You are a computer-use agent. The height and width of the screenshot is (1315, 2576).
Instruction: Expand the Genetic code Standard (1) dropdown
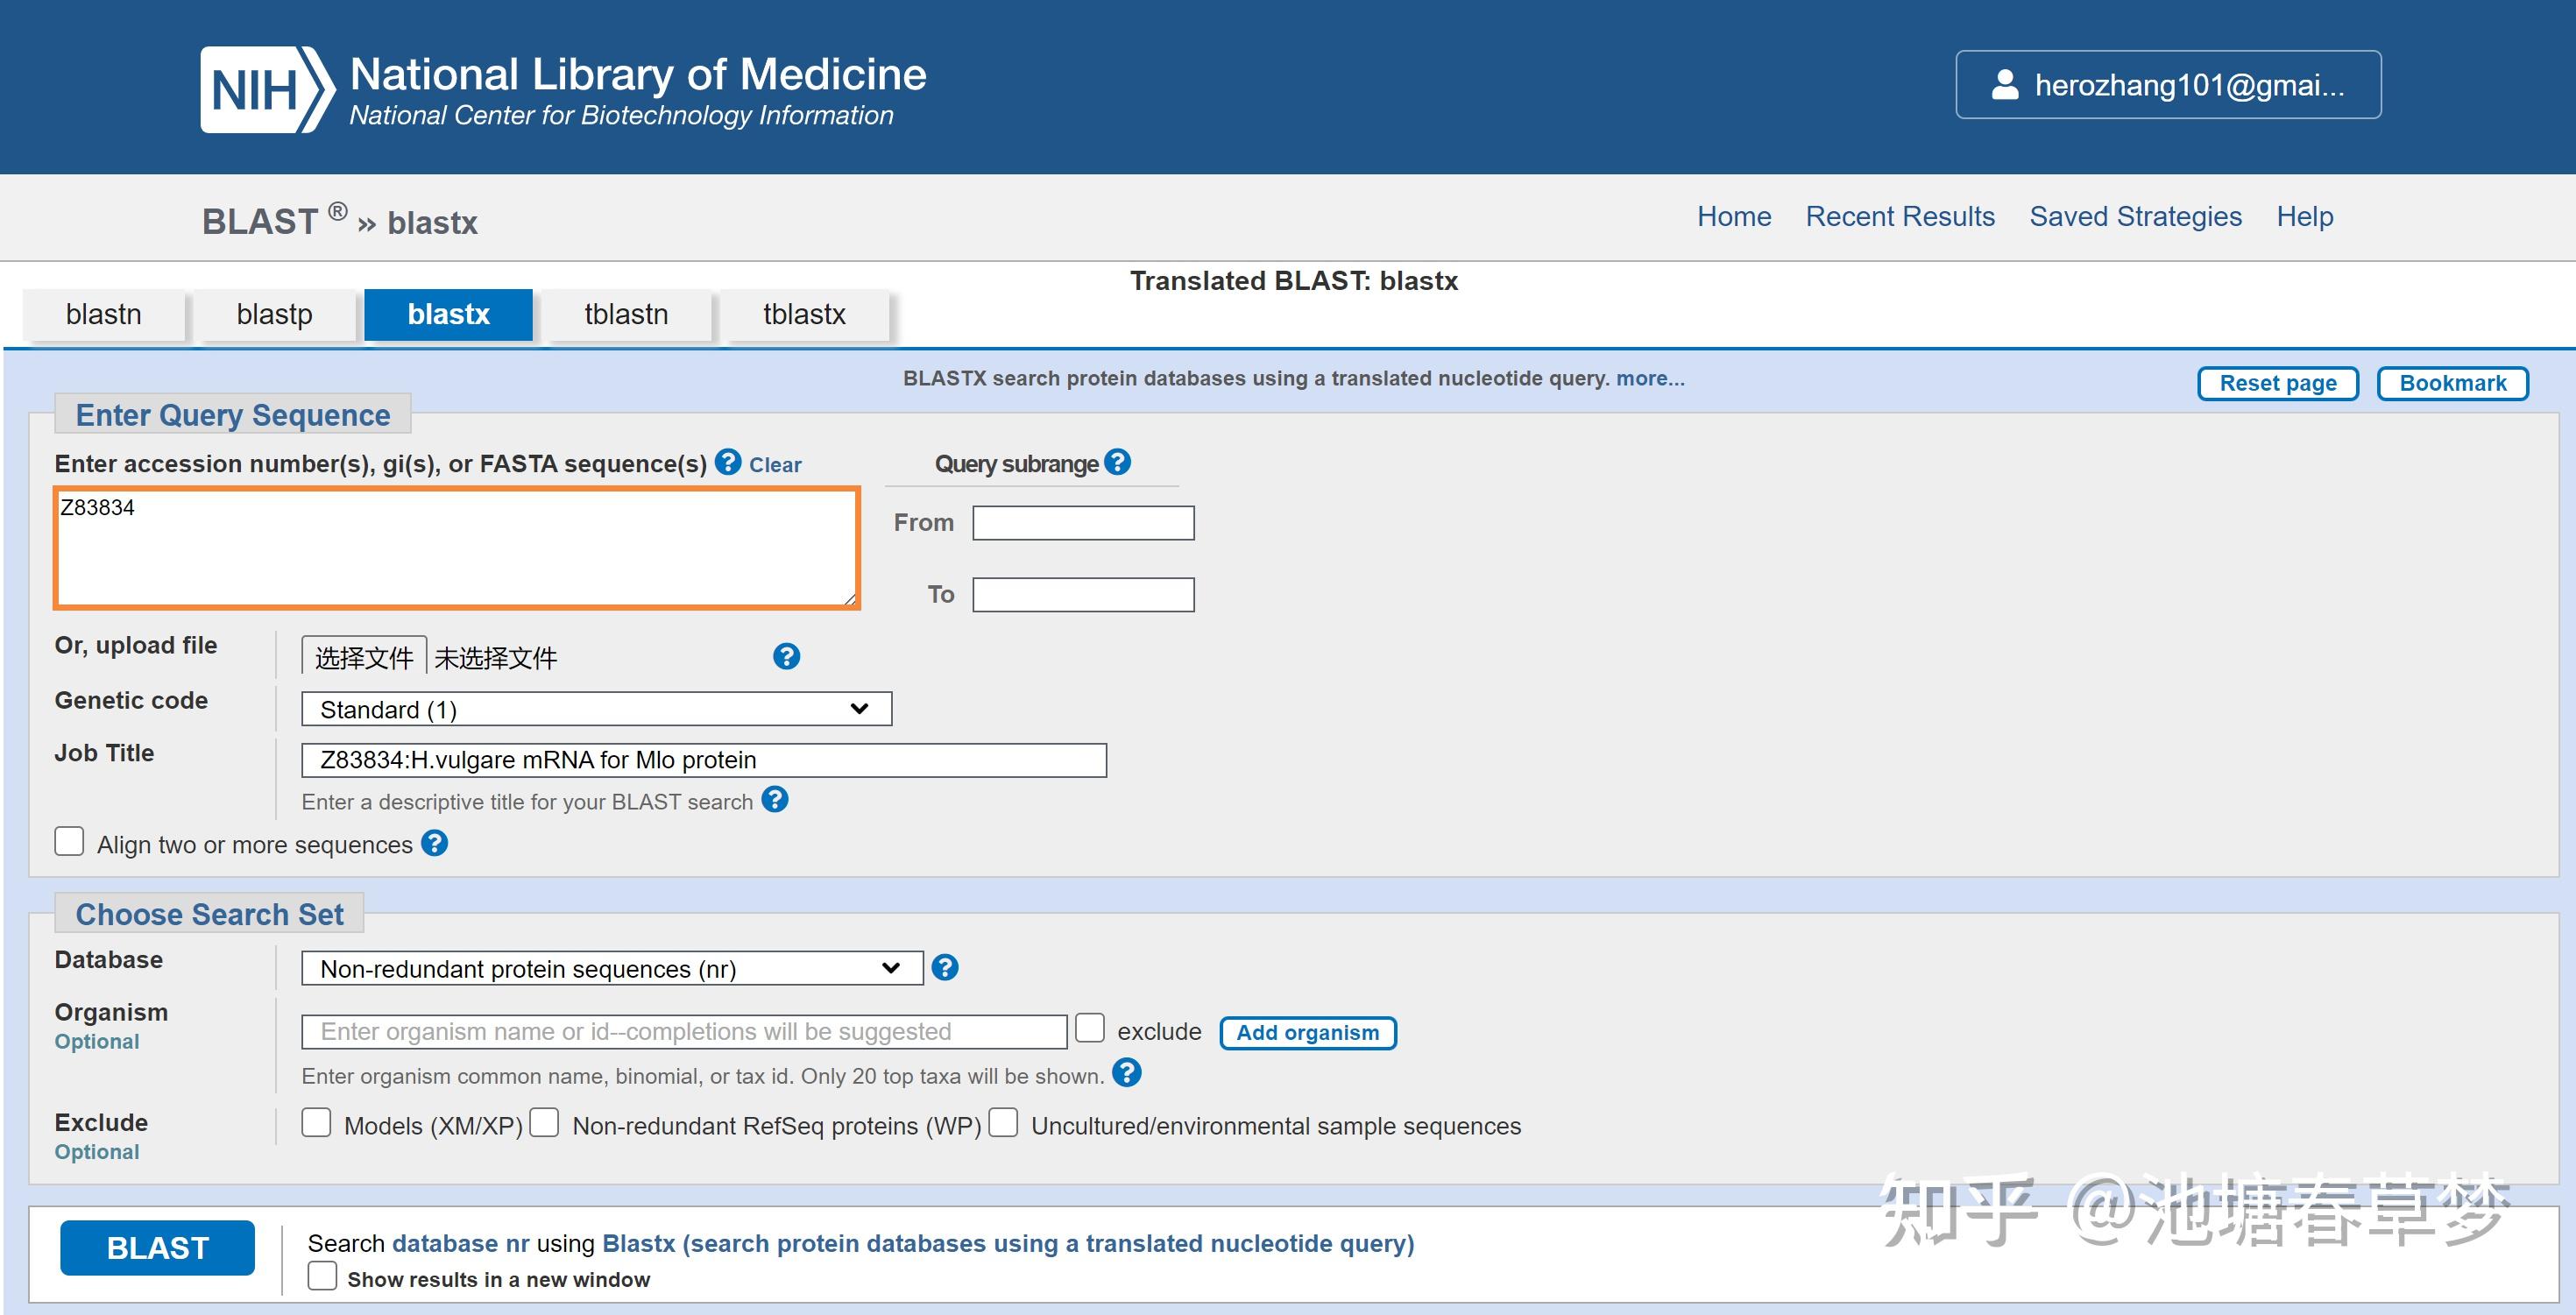click(x=595, y=709)
